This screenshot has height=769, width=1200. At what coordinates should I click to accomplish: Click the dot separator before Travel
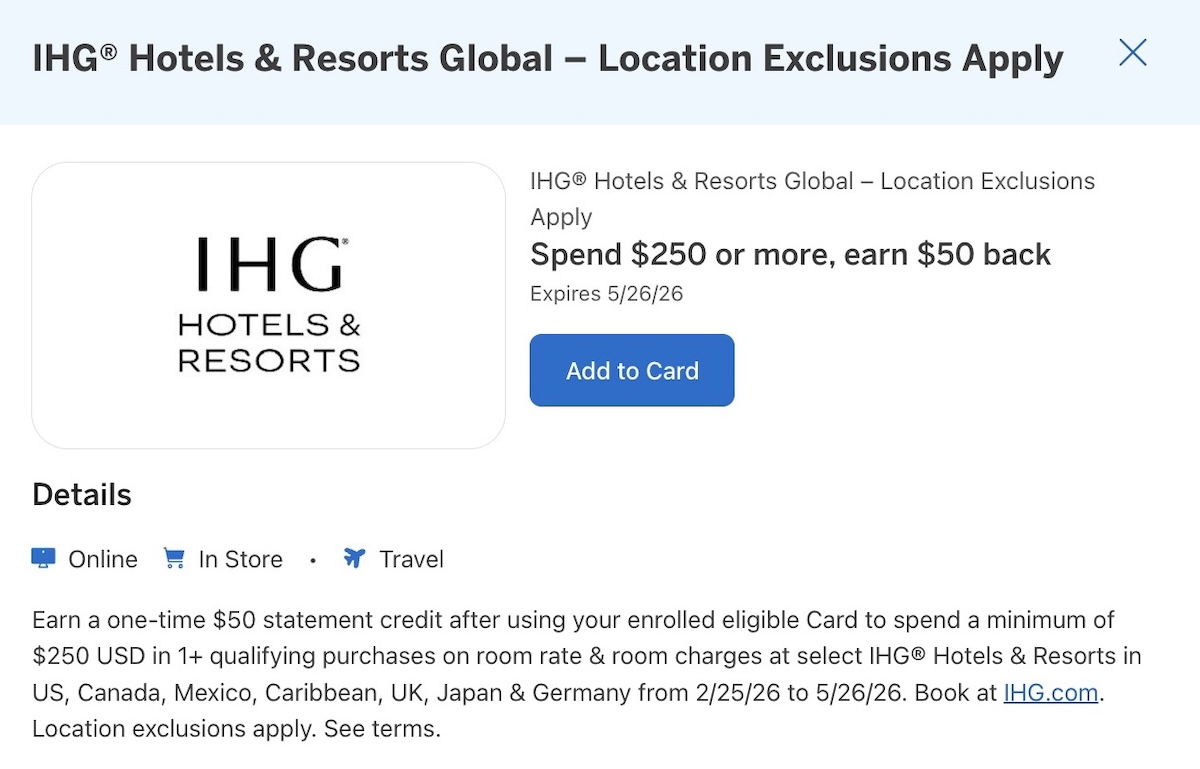pos(313,560)
